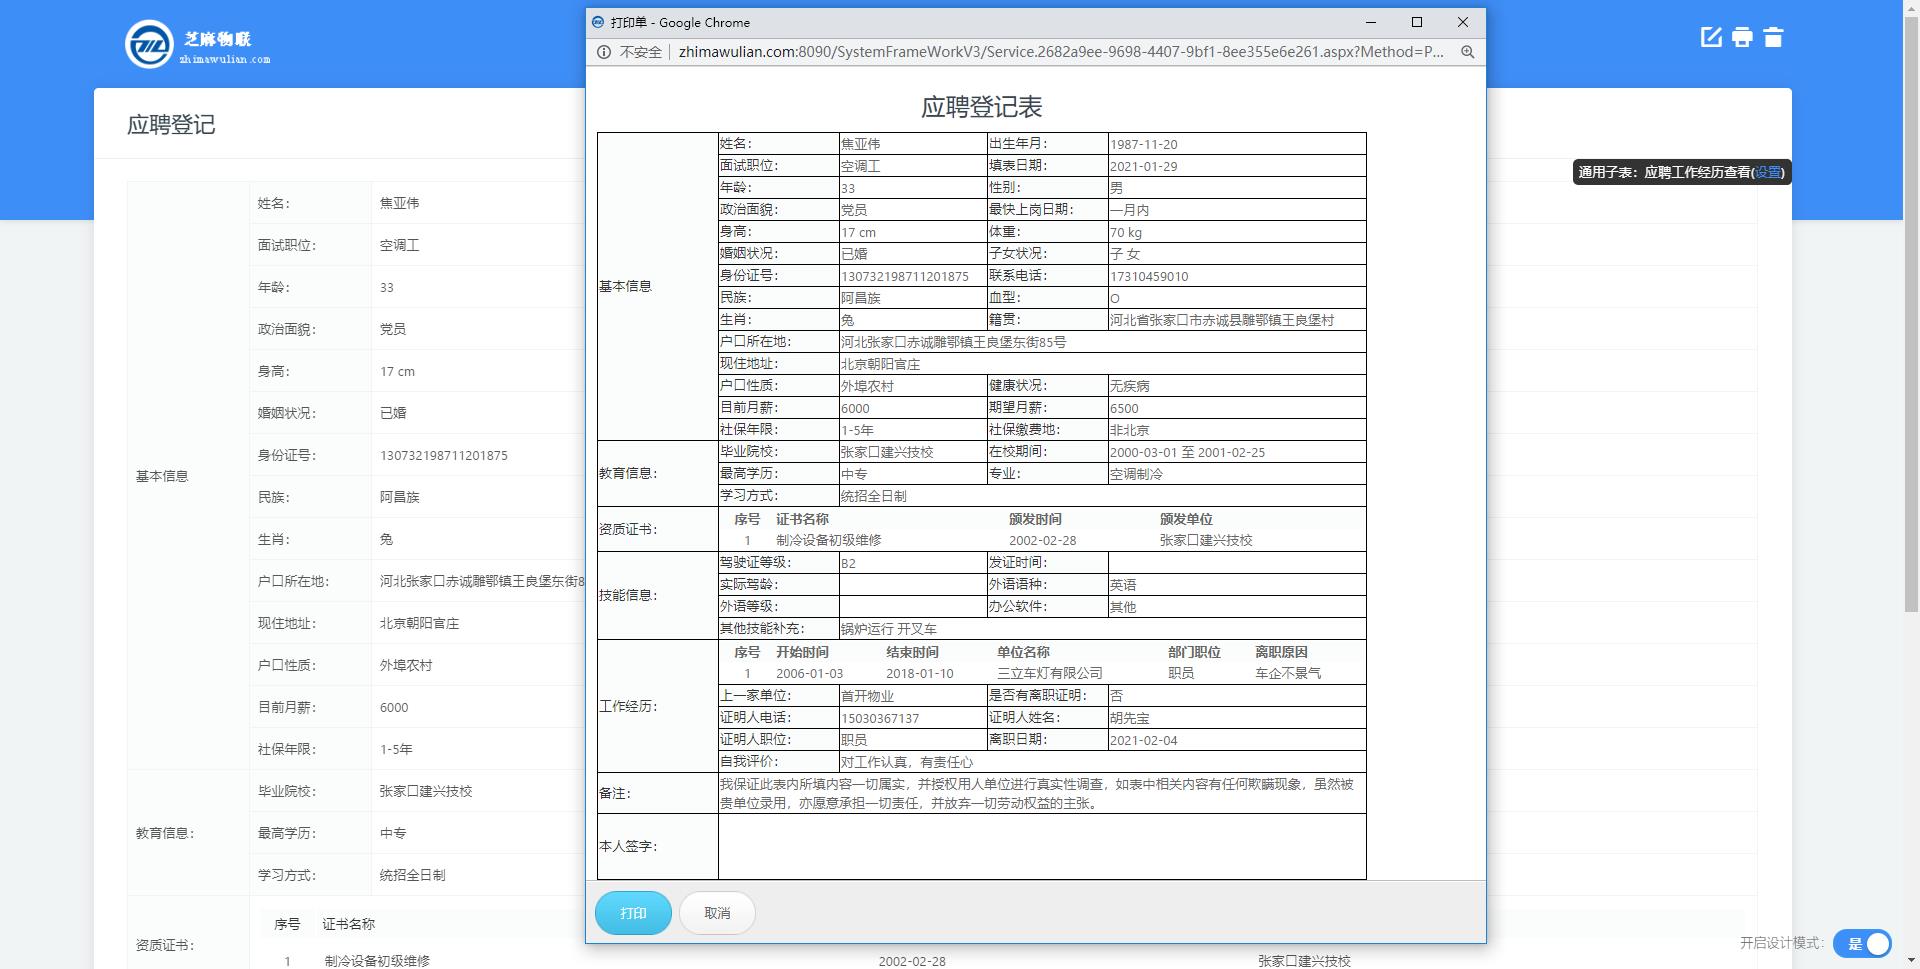Click the 不安全 security warning label
1920x969 pixels.
640,52
